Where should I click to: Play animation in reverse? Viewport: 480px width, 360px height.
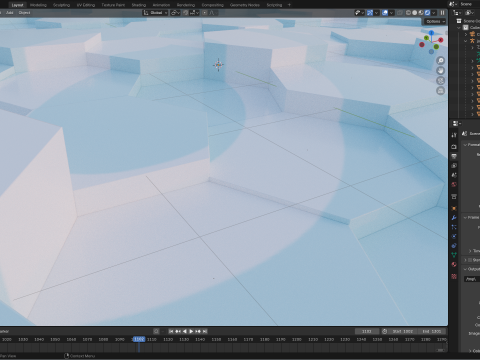tap(185, 331)
